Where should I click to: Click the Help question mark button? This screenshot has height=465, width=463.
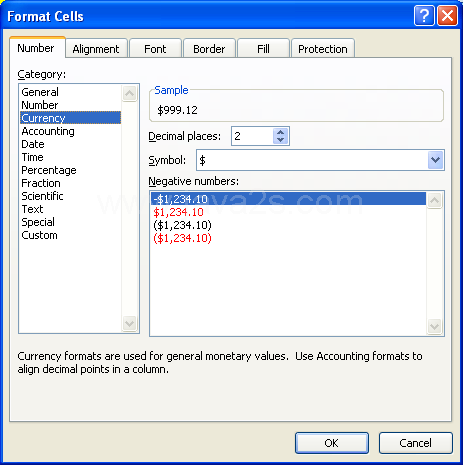click(x=424, y=16)
